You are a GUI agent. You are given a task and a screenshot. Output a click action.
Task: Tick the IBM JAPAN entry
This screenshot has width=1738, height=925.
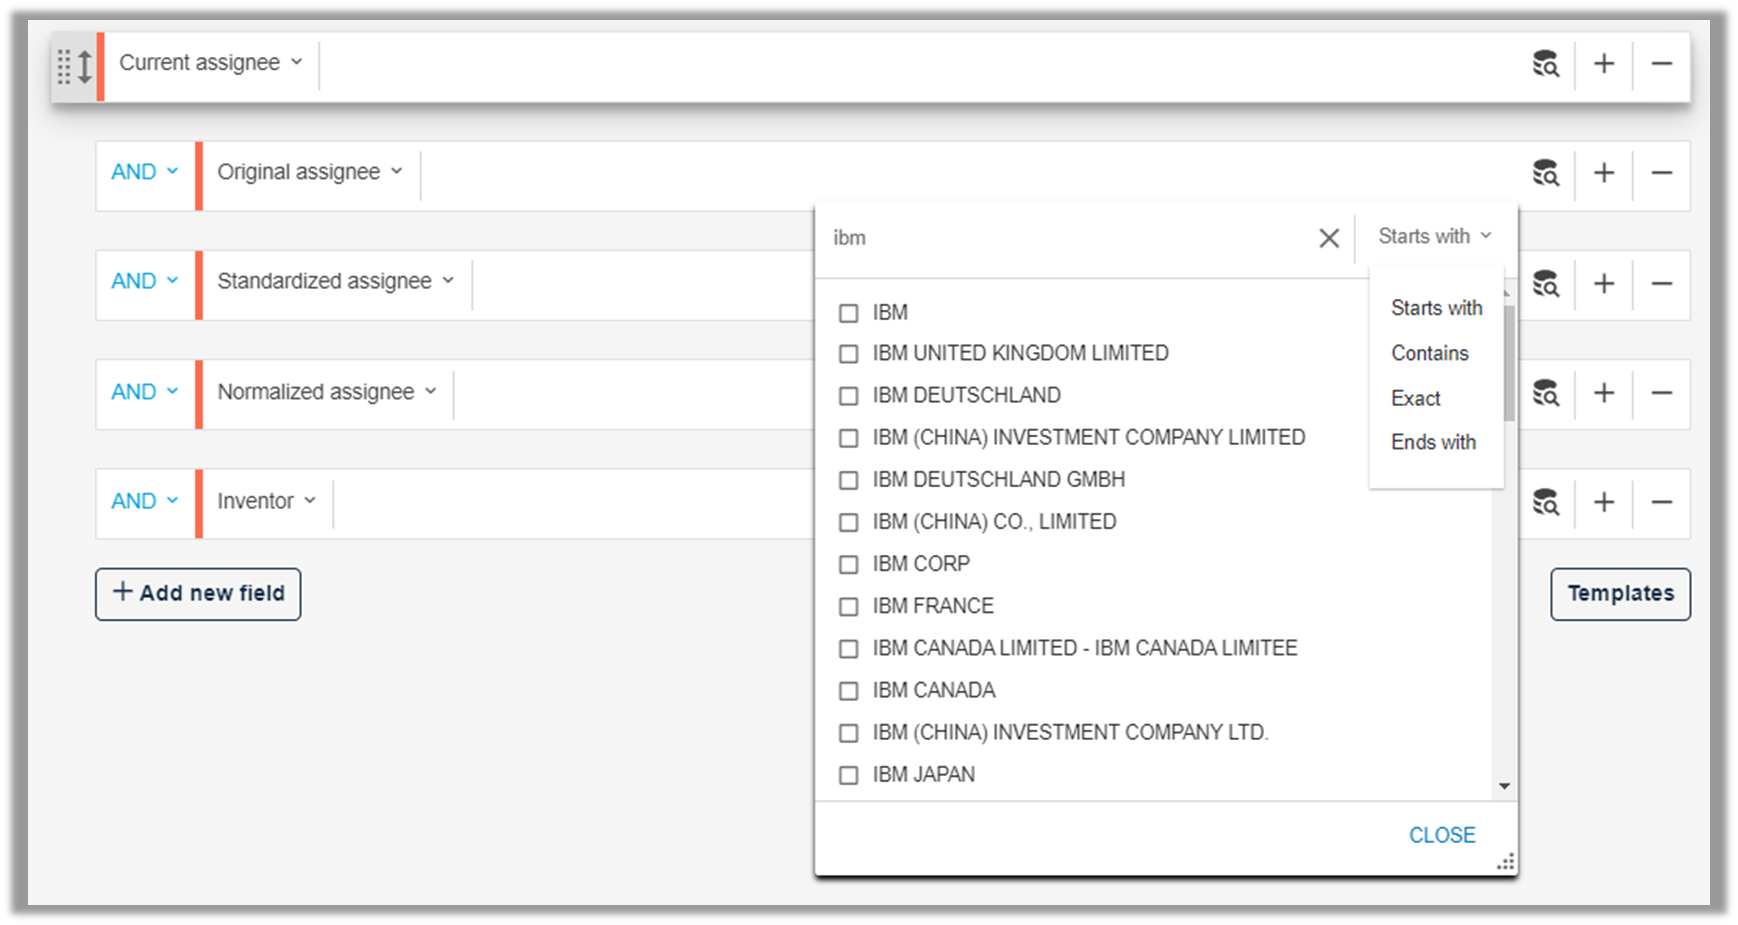(x=849, y=775)
